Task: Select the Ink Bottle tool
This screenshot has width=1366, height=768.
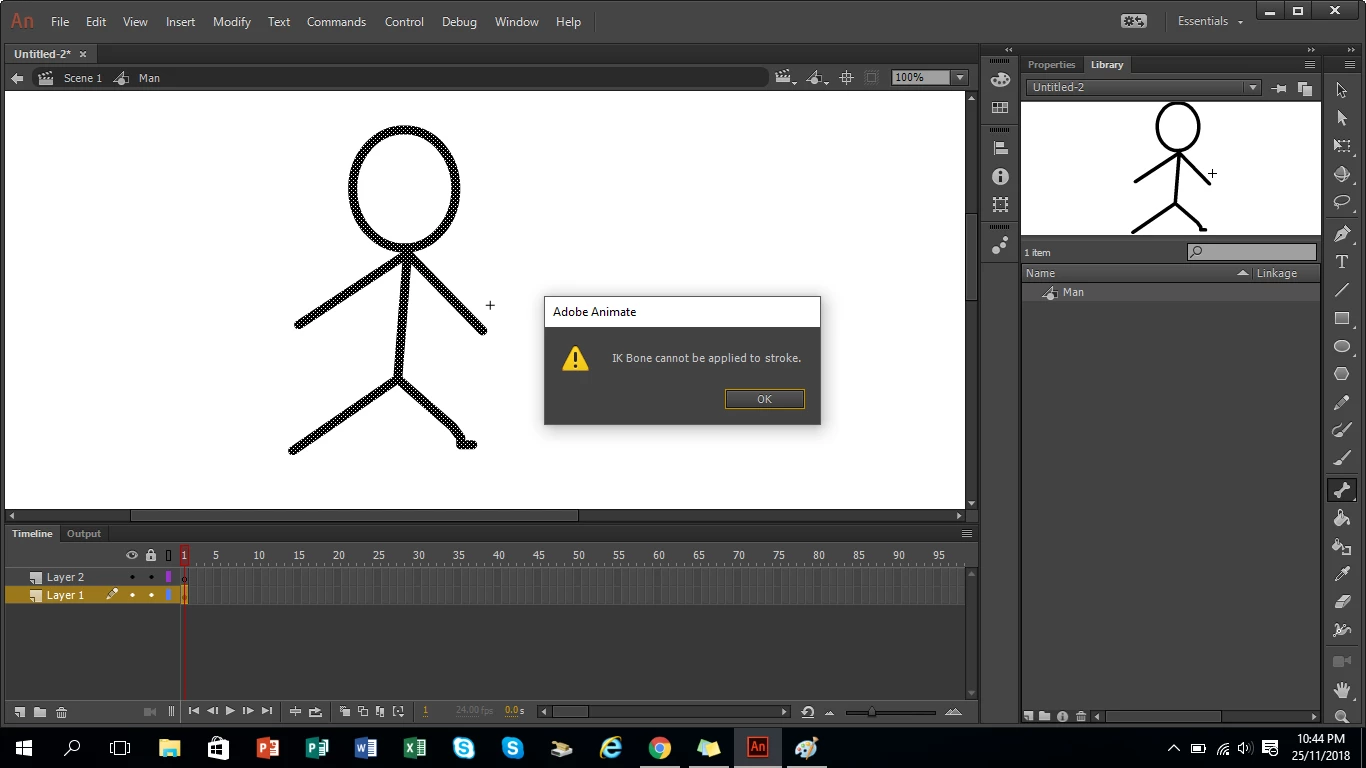Action: pyautogui.click(x=1342, y=546)
